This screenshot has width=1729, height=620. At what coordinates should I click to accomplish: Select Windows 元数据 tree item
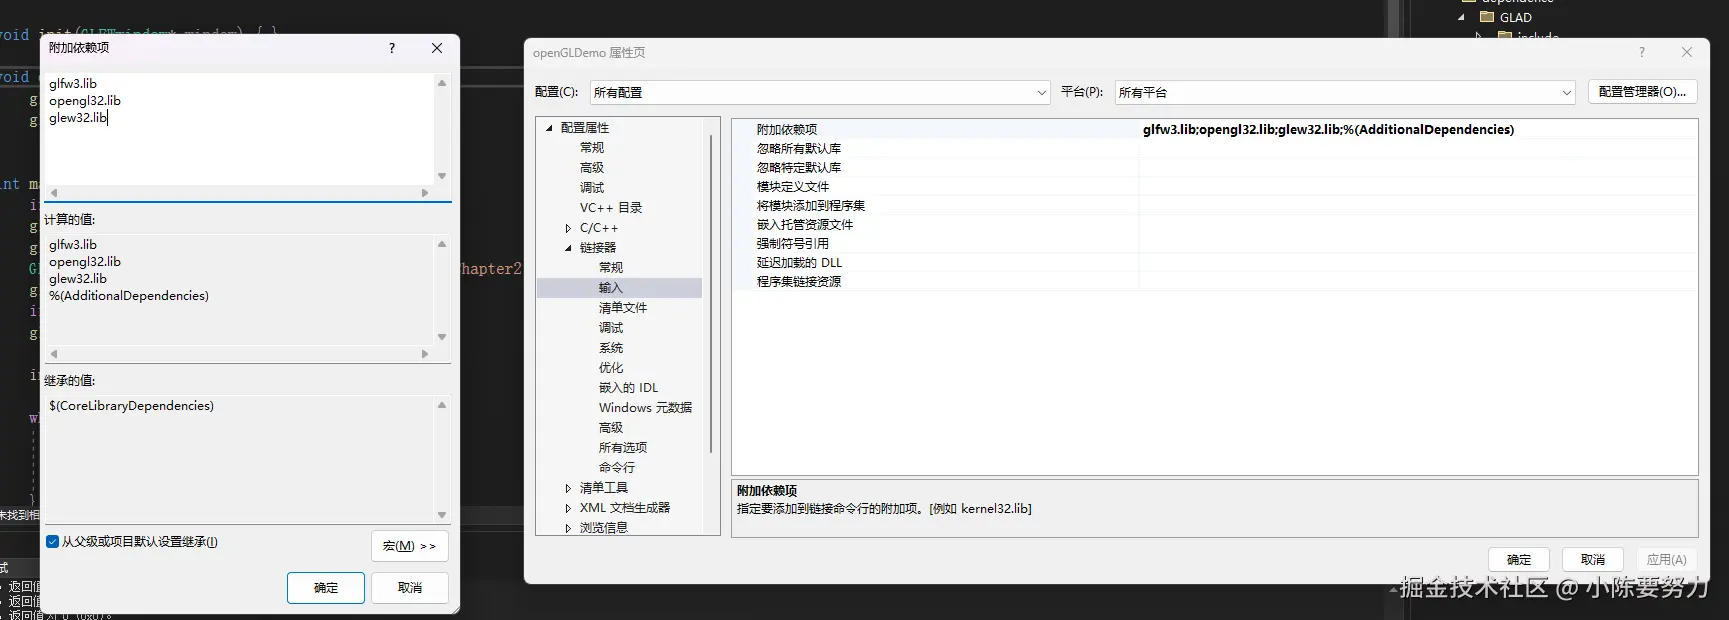(x=645, y=408)
